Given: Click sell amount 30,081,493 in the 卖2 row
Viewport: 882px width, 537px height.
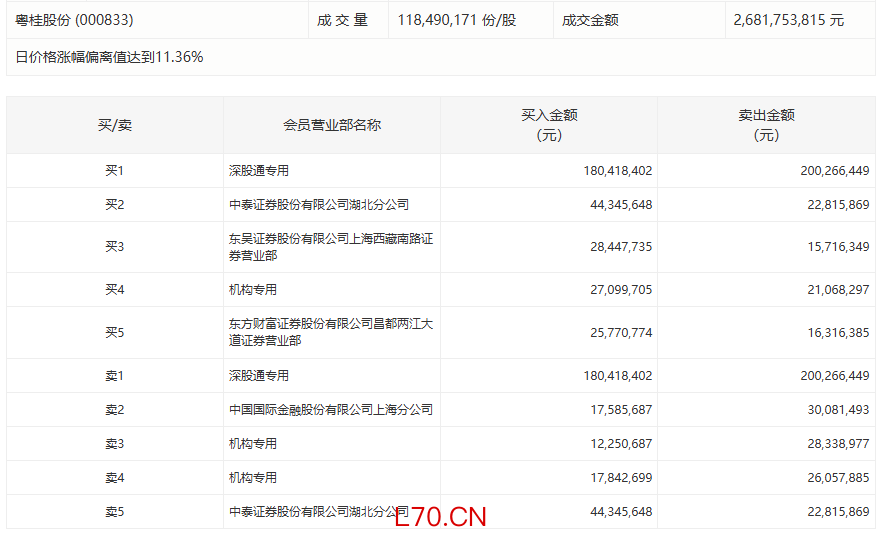Looking at the screenshot, I should tap(834, 410).
